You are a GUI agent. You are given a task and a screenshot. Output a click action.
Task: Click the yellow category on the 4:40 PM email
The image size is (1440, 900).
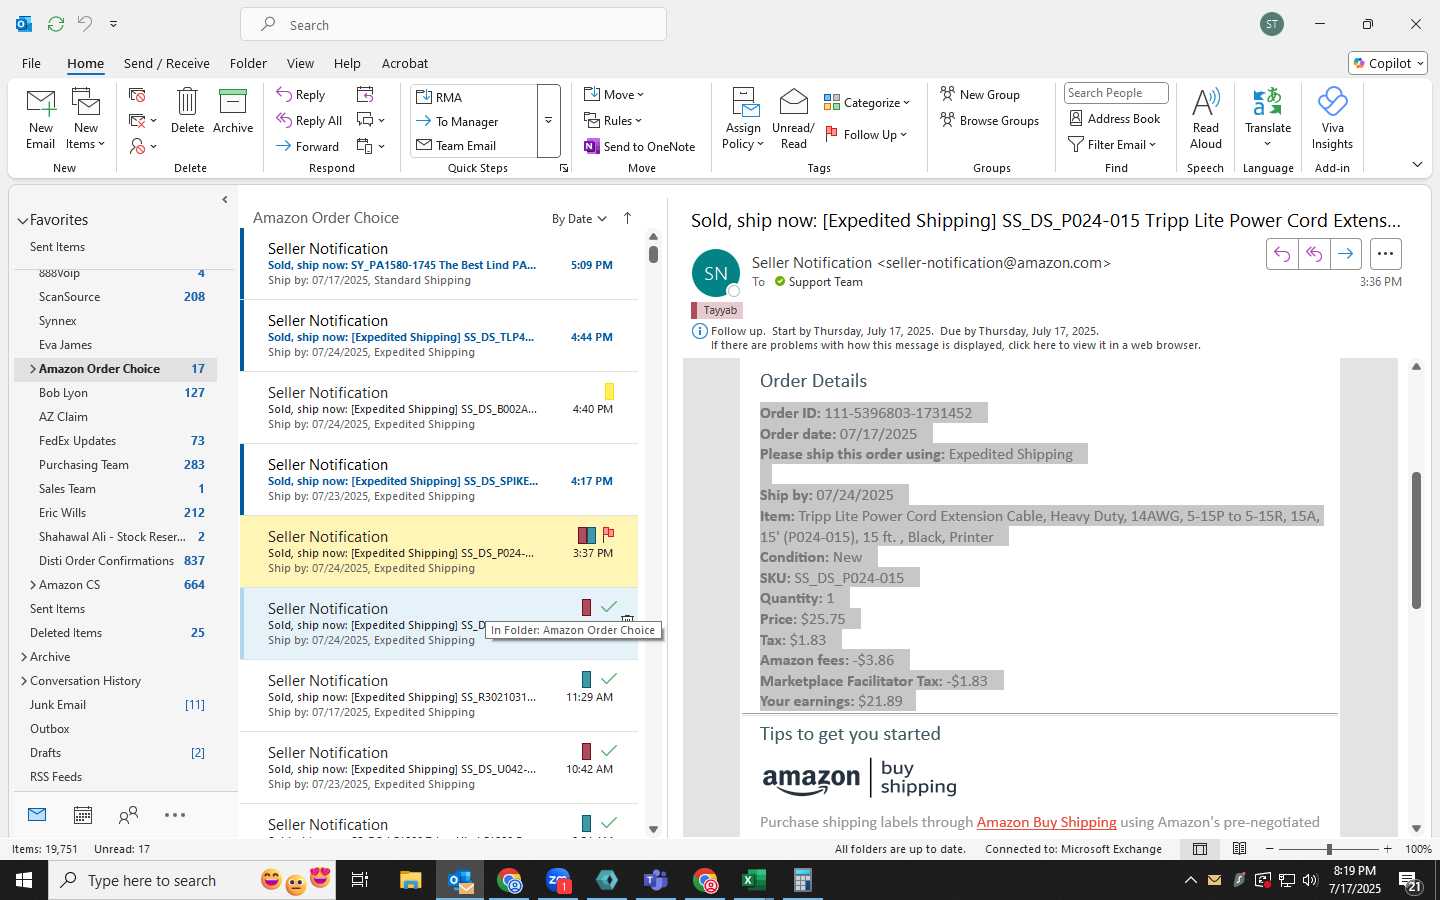[609, 392]
